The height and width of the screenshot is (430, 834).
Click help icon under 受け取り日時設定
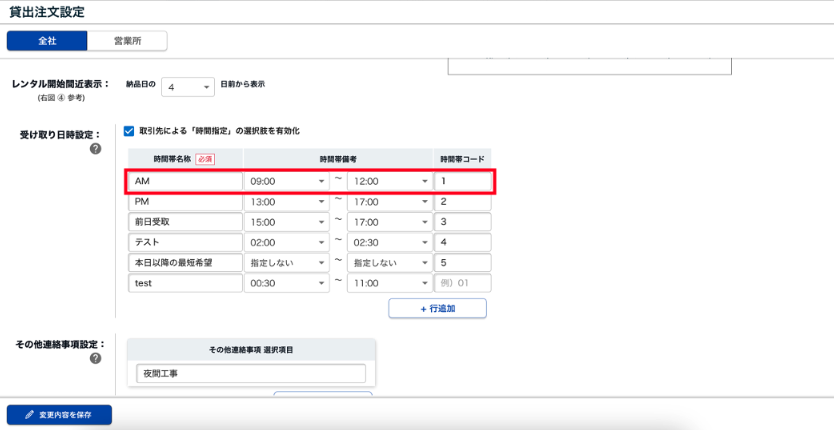pos(96,149)
